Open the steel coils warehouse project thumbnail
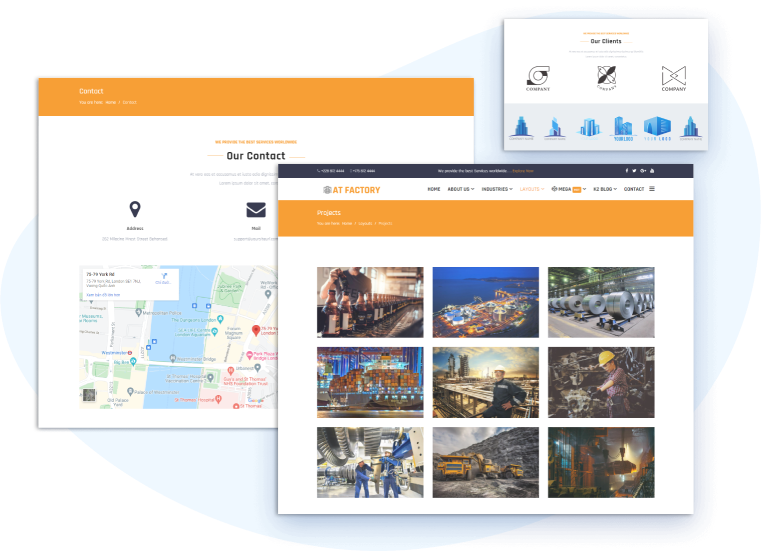761x553 pixels. [601, 302]
